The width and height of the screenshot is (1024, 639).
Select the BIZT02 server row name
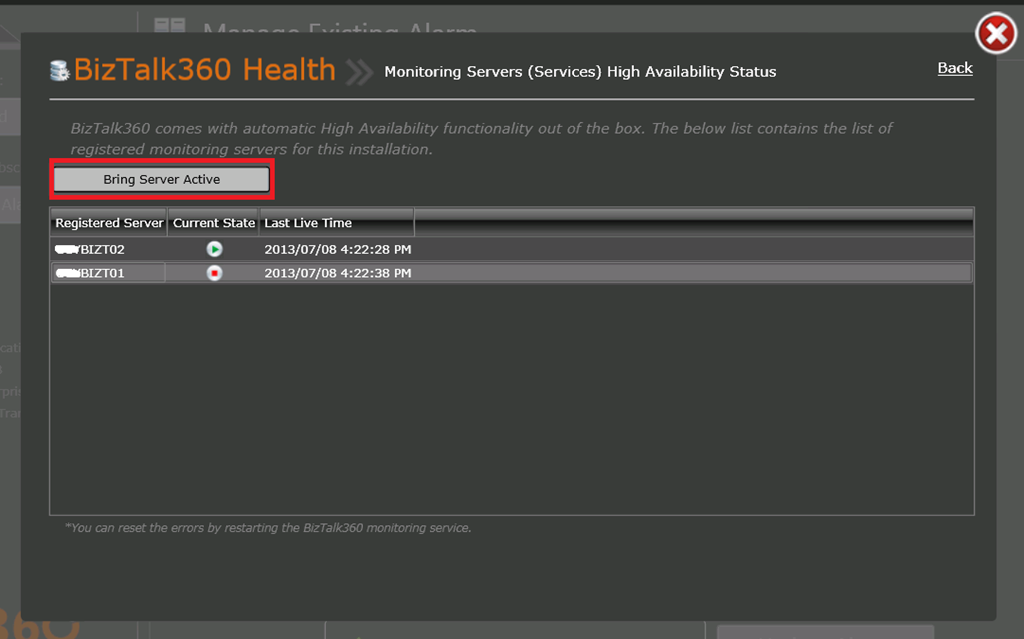(90, 250)
